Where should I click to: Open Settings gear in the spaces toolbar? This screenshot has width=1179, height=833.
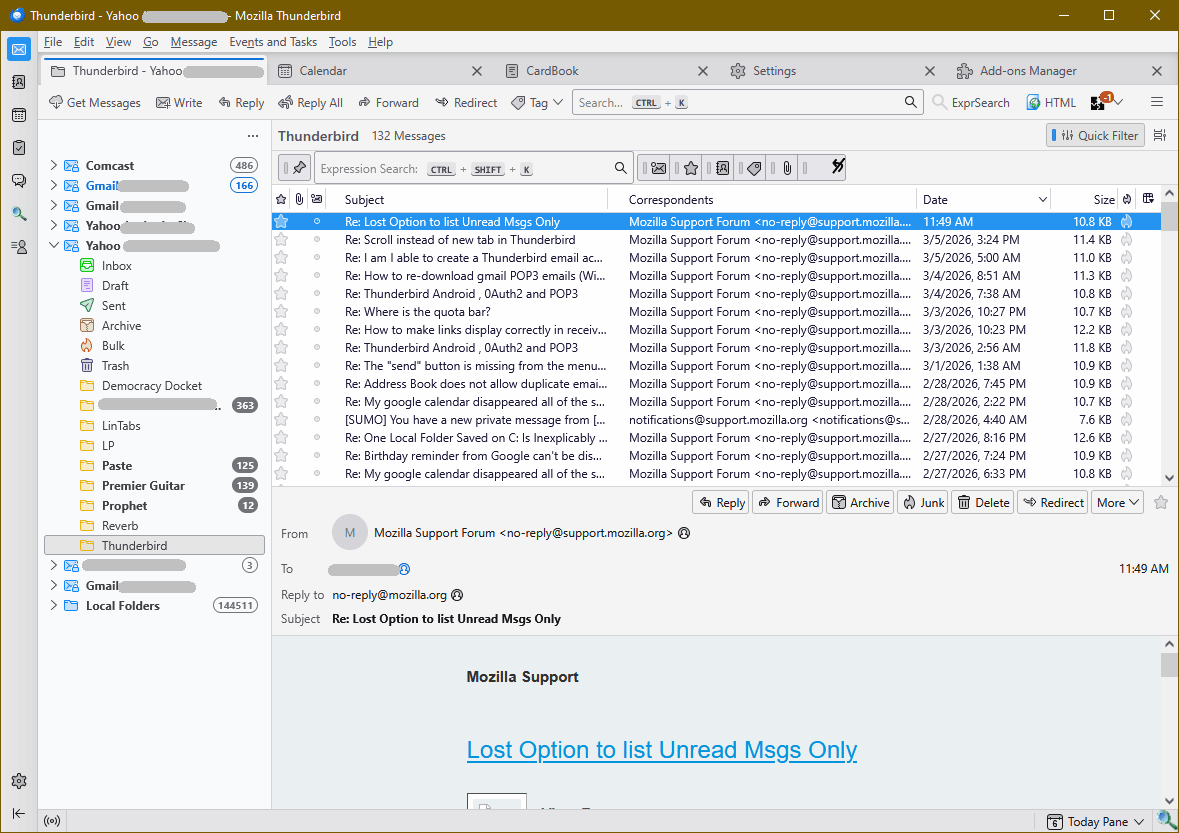point(18,781)
